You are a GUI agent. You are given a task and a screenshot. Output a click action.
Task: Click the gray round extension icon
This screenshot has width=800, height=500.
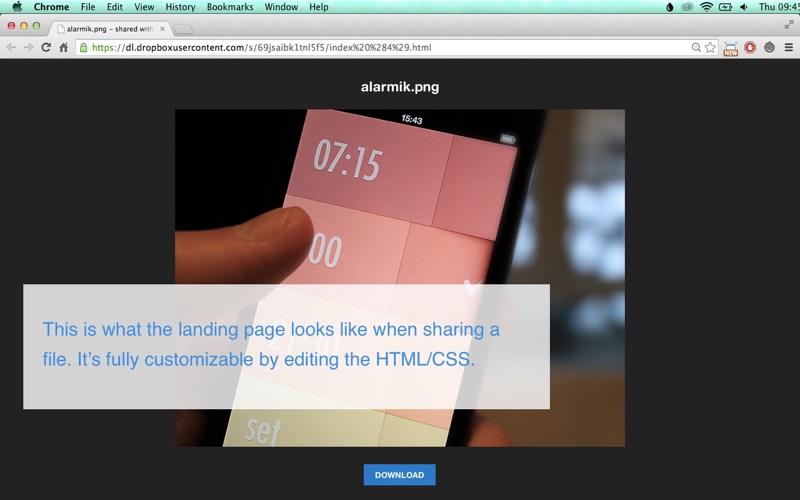pos(769,47)
